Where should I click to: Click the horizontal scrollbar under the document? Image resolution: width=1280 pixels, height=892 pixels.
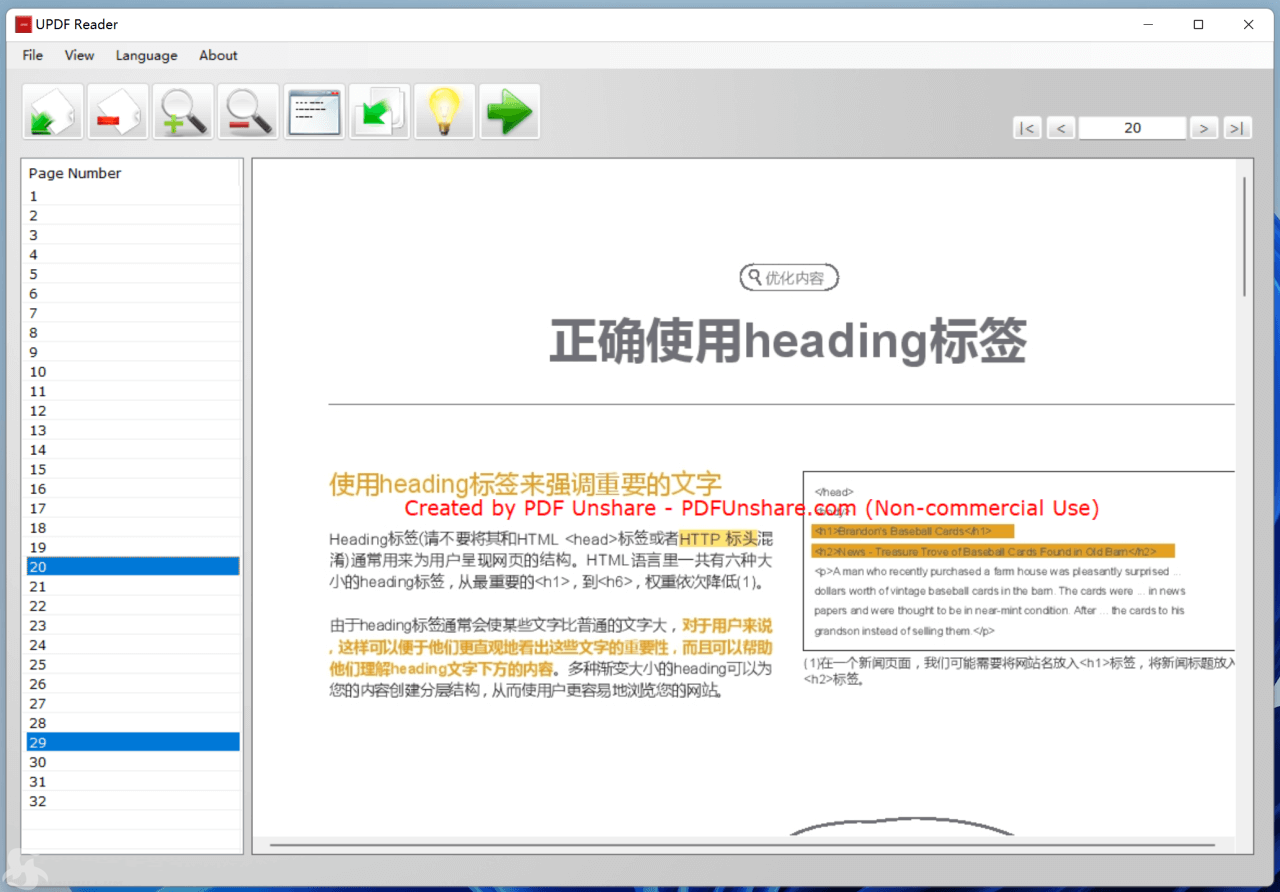(x=743, y=846)
